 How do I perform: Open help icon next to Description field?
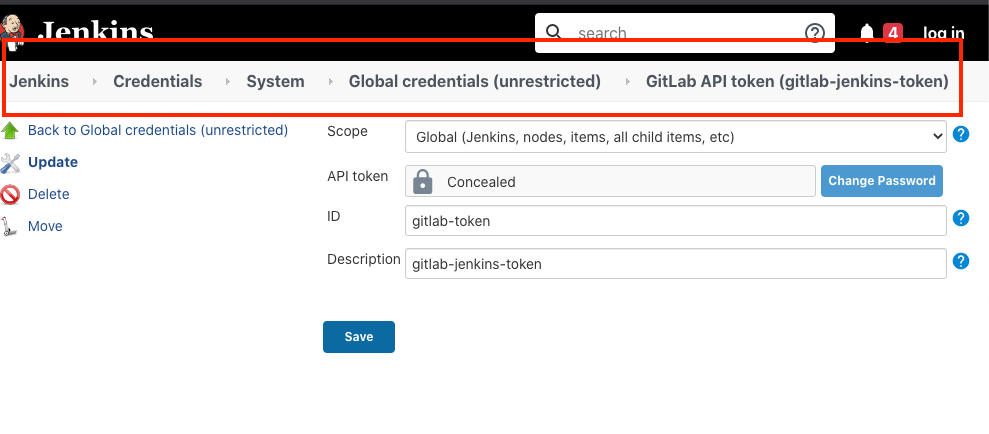point(961,261)
